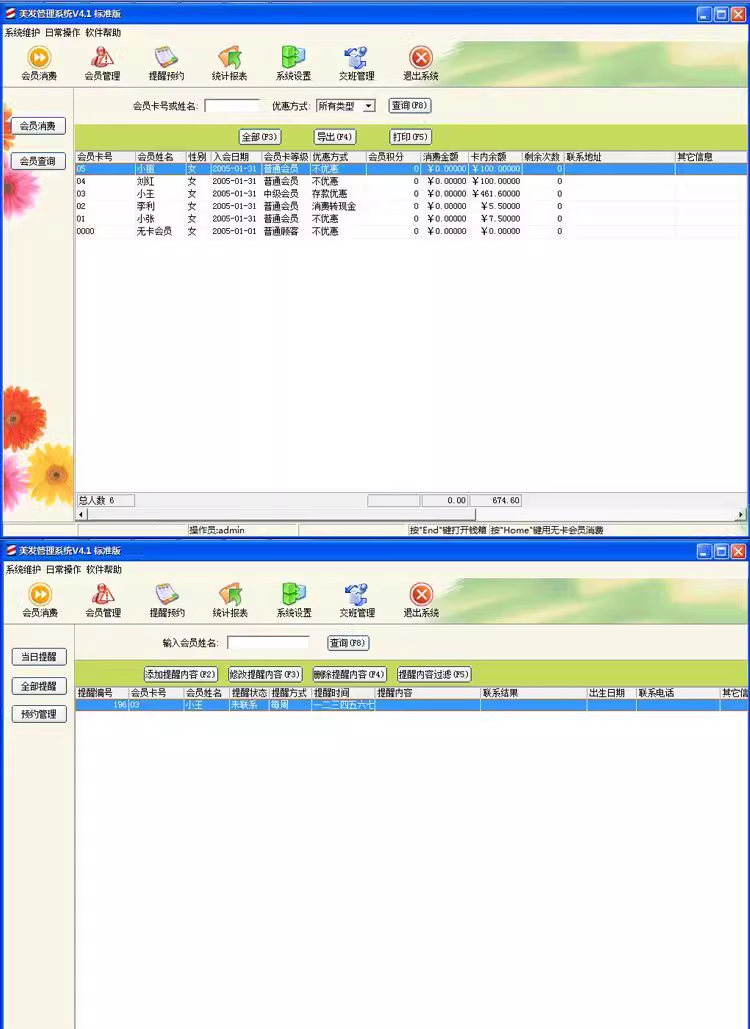Screen dimensions: 750x1029
Task: Open 交班管理 icon in lower window toolbar
Action: [x=357, y=600]
